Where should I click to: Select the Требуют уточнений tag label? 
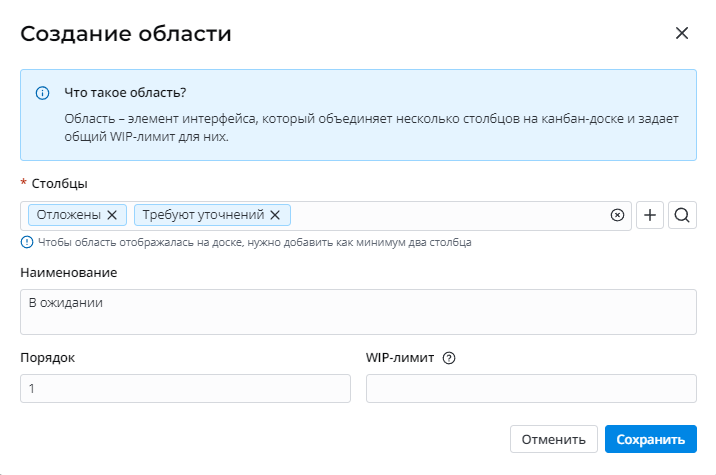point(203,215)
